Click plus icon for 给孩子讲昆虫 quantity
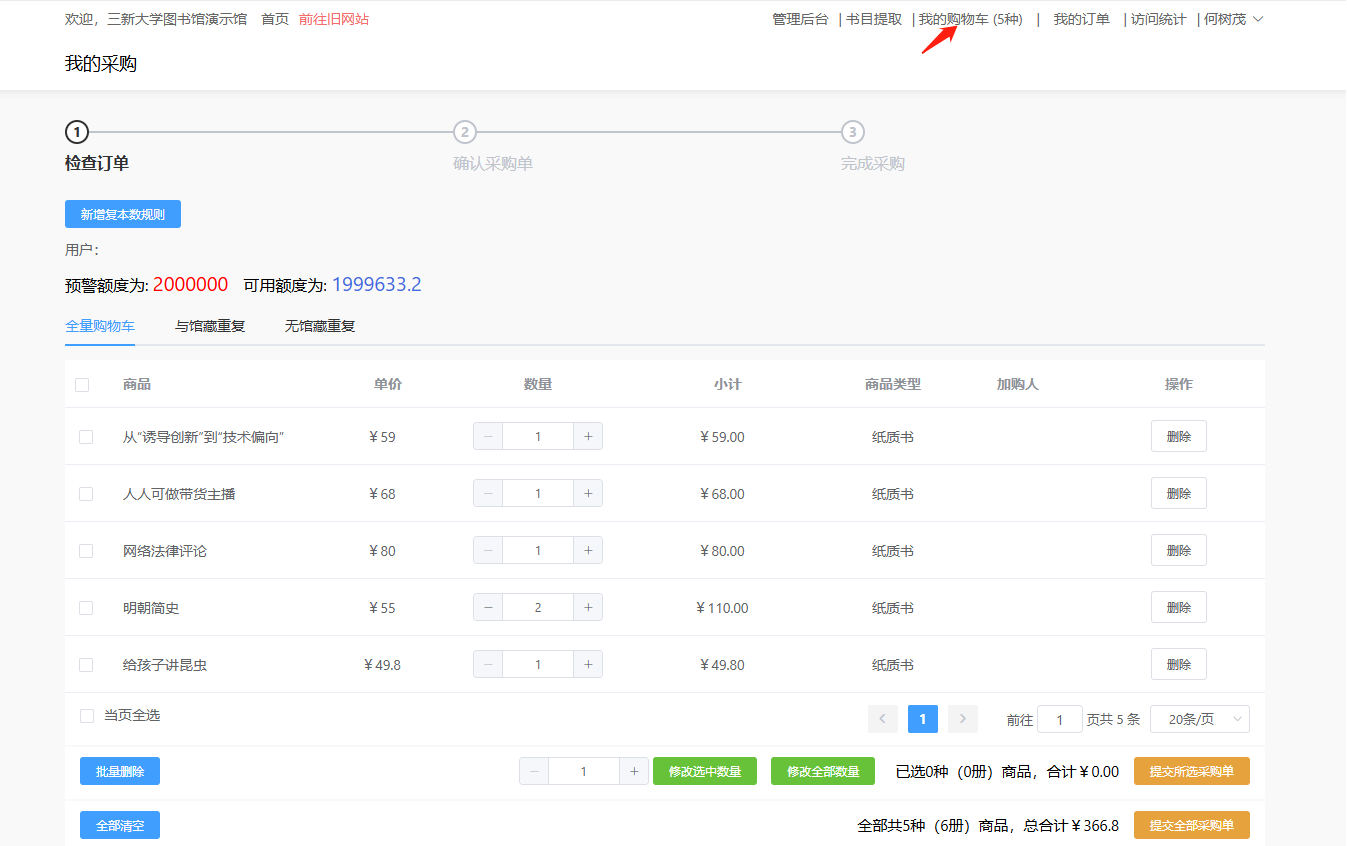 [x=588, y=665]
